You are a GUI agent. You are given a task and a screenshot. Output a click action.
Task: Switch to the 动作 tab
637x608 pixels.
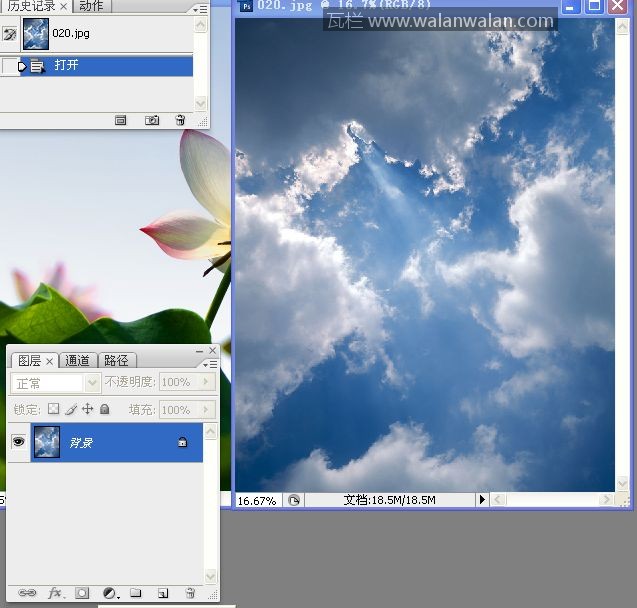click(91, 6)
